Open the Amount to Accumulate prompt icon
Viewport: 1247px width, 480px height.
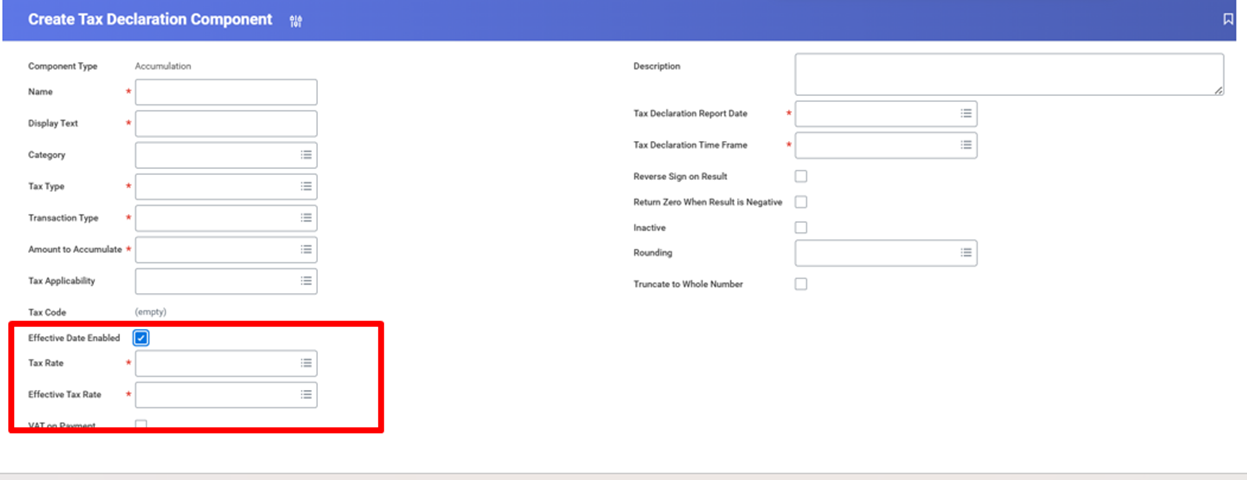click(x=306, y=249)
